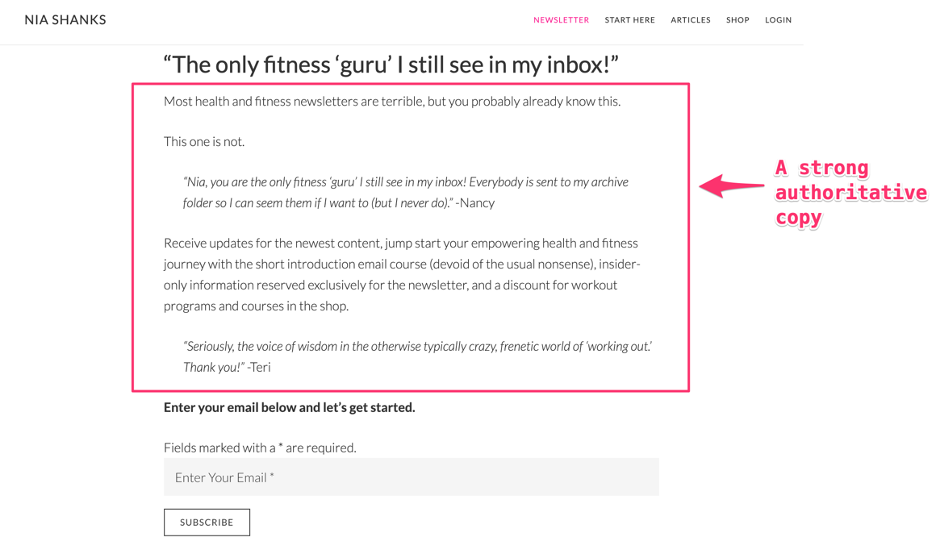
Task: Click the 'Receive updates for the newest content' paragraph
Action: tap(402, 274)
